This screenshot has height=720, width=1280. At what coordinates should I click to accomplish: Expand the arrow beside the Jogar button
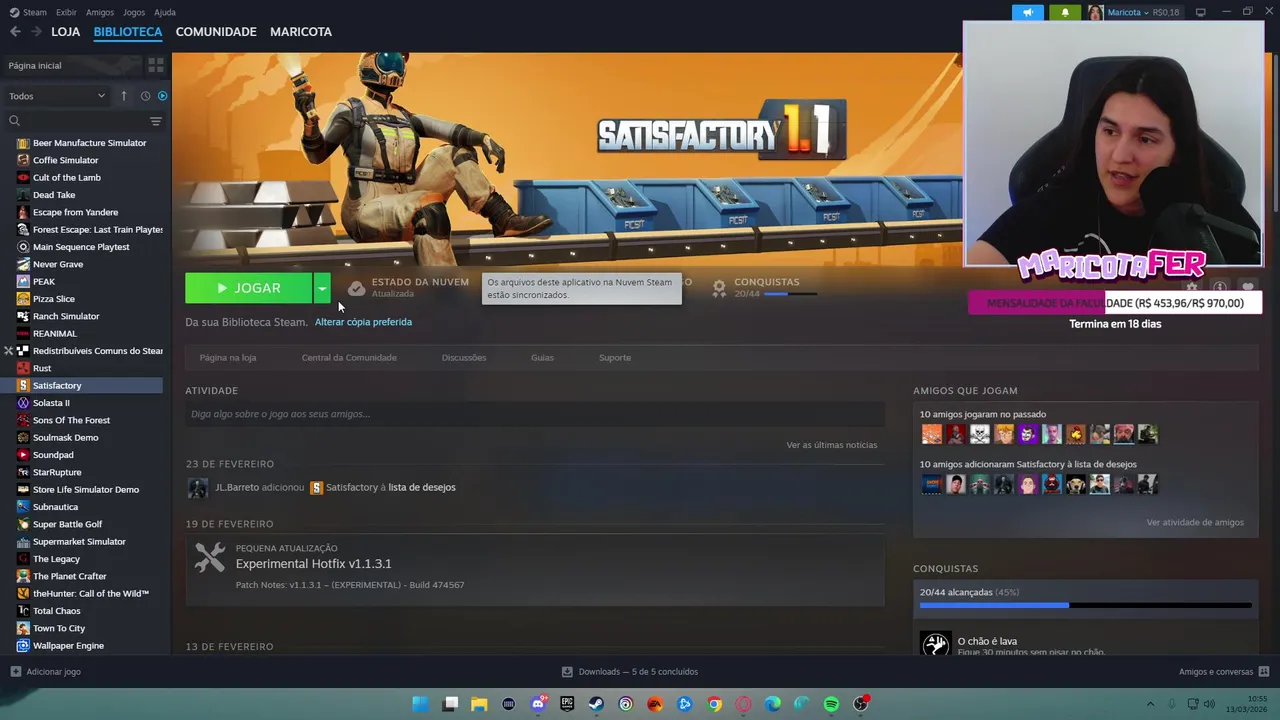322,288
